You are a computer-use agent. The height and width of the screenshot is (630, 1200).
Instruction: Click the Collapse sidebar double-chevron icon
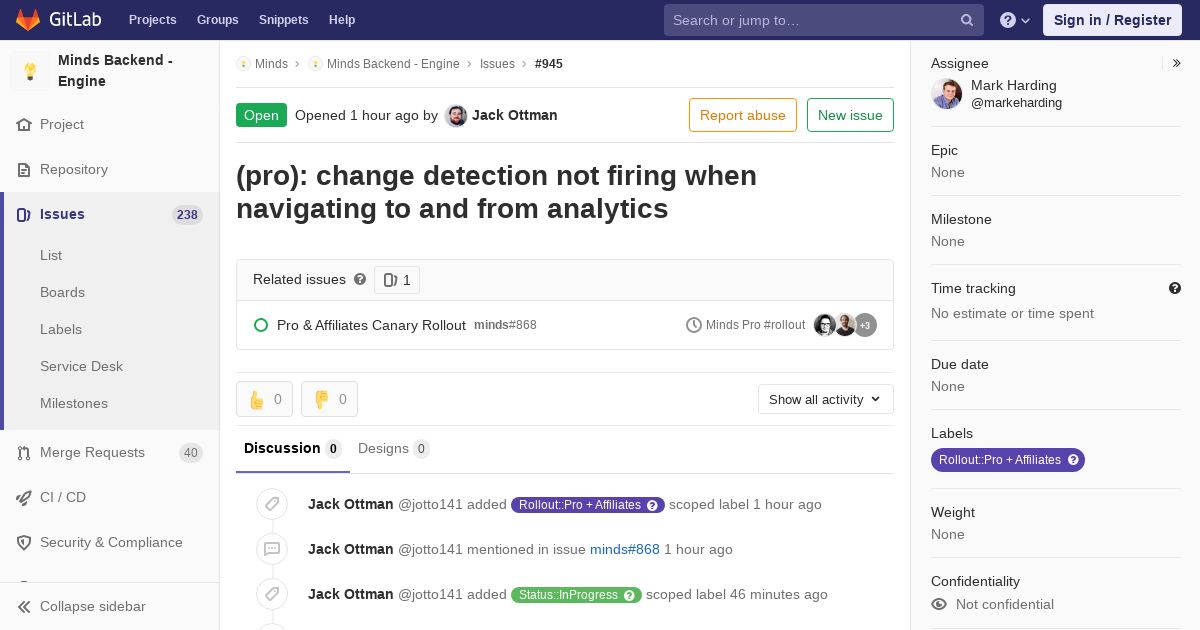pyautogui.click(x=24, y=607)
